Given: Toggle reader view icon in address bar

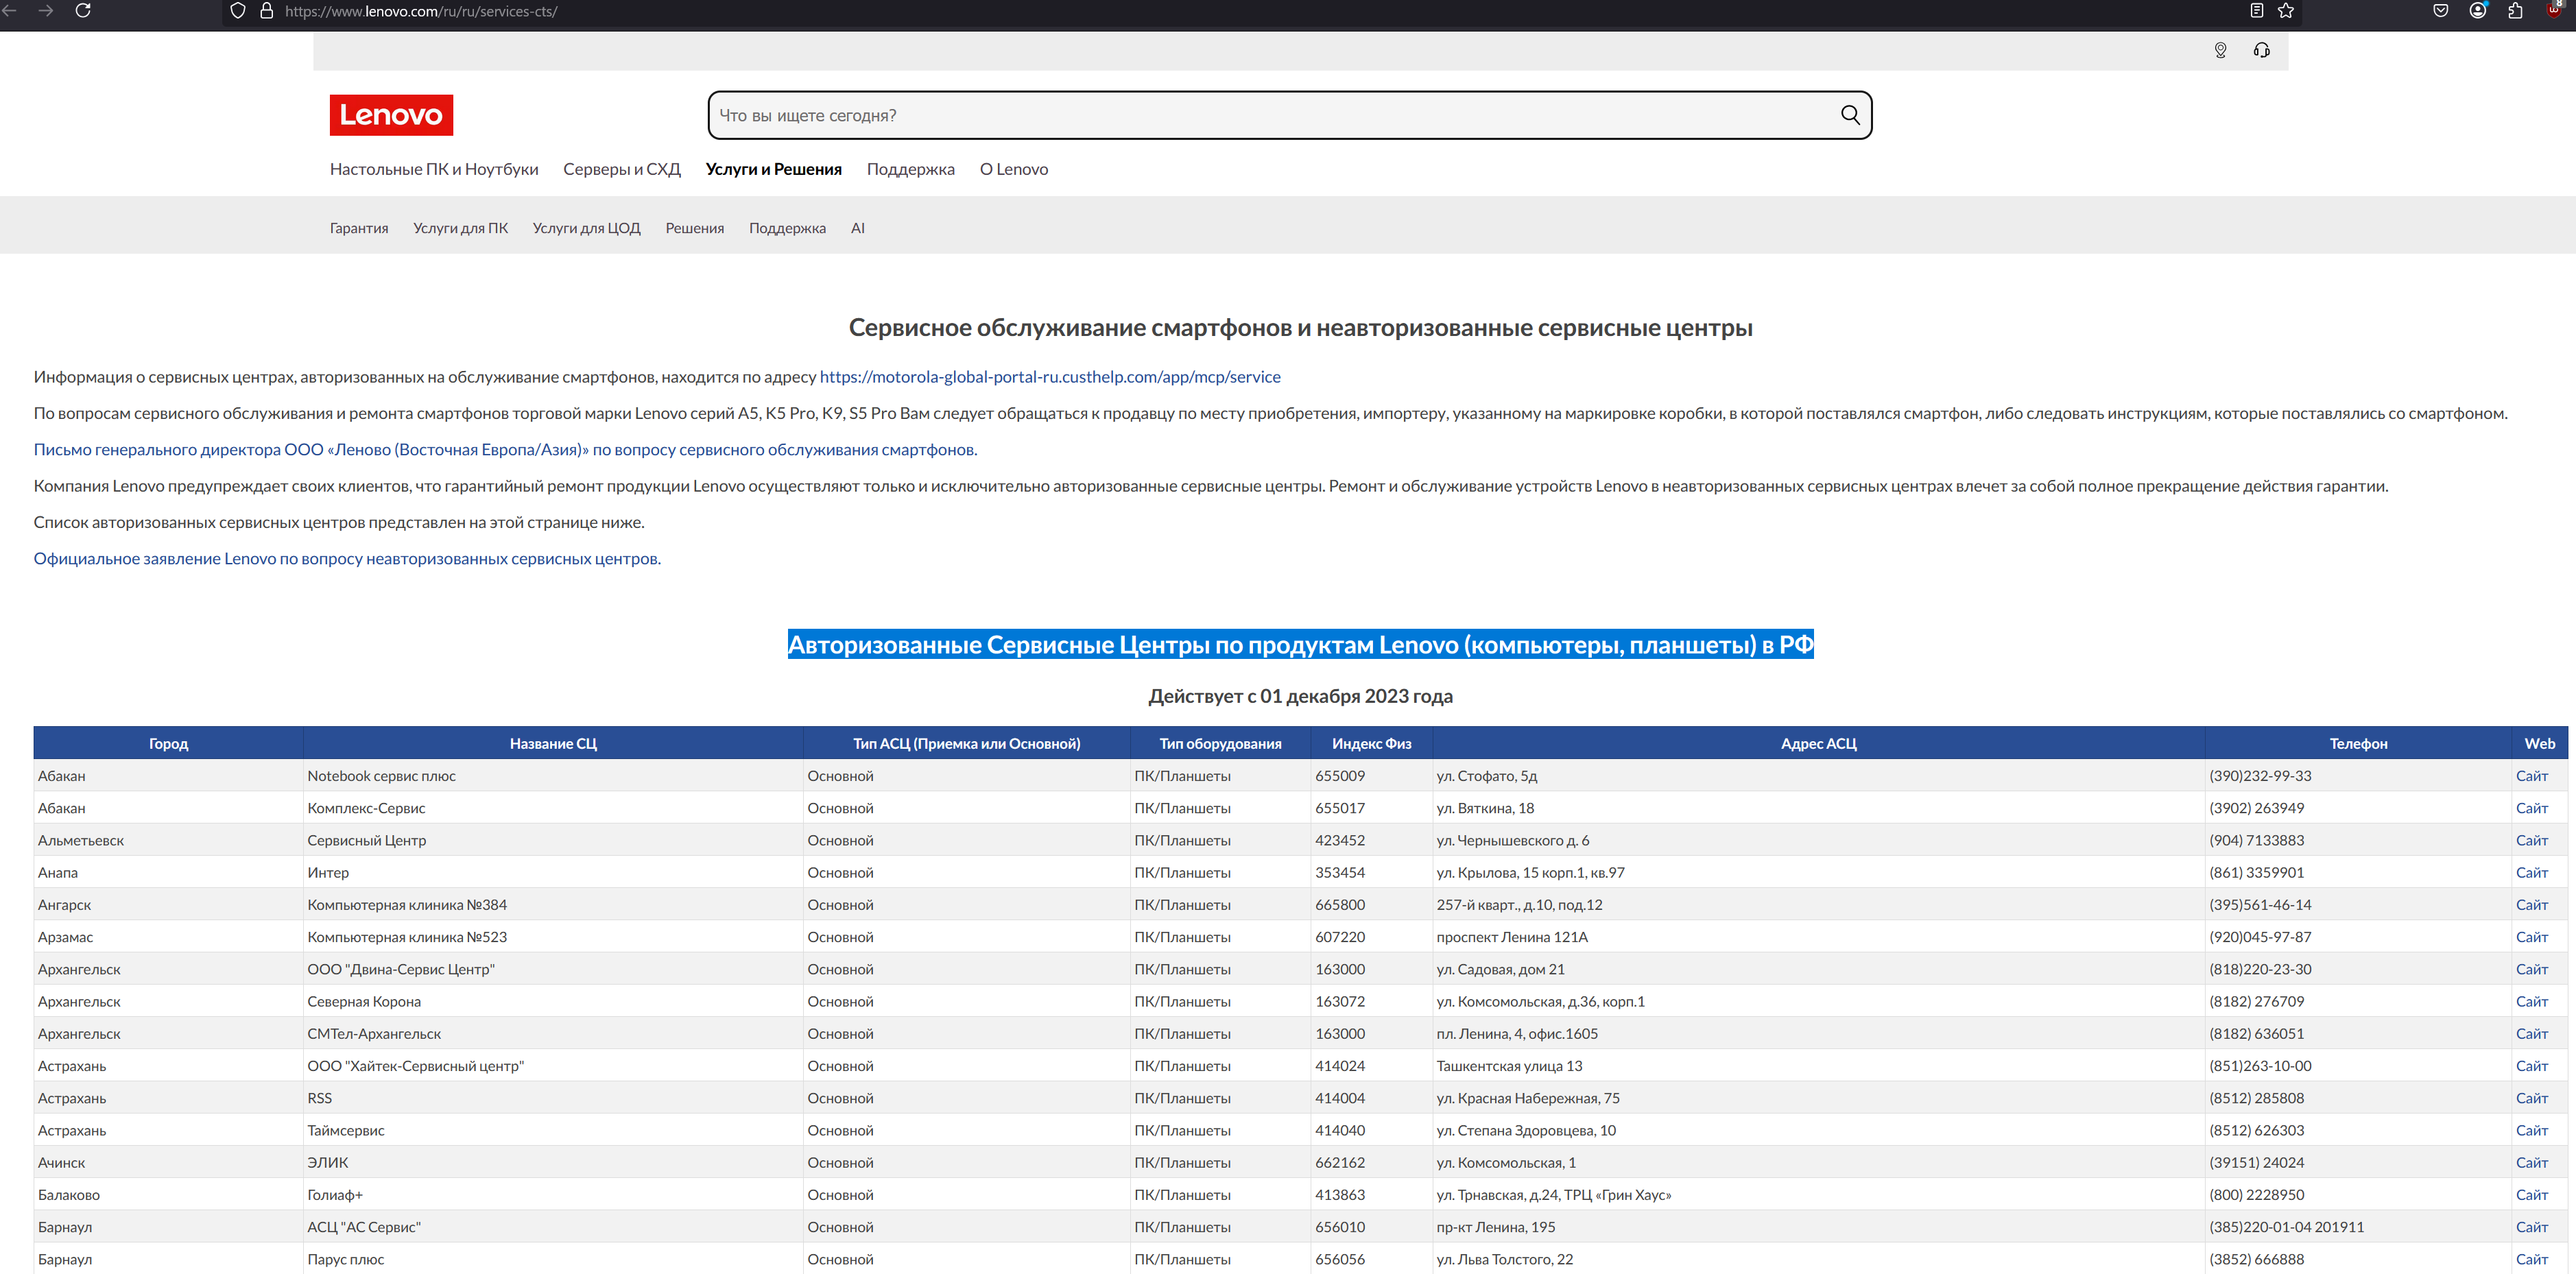Looking at the screenshot, I should (x=2256, y=11).
